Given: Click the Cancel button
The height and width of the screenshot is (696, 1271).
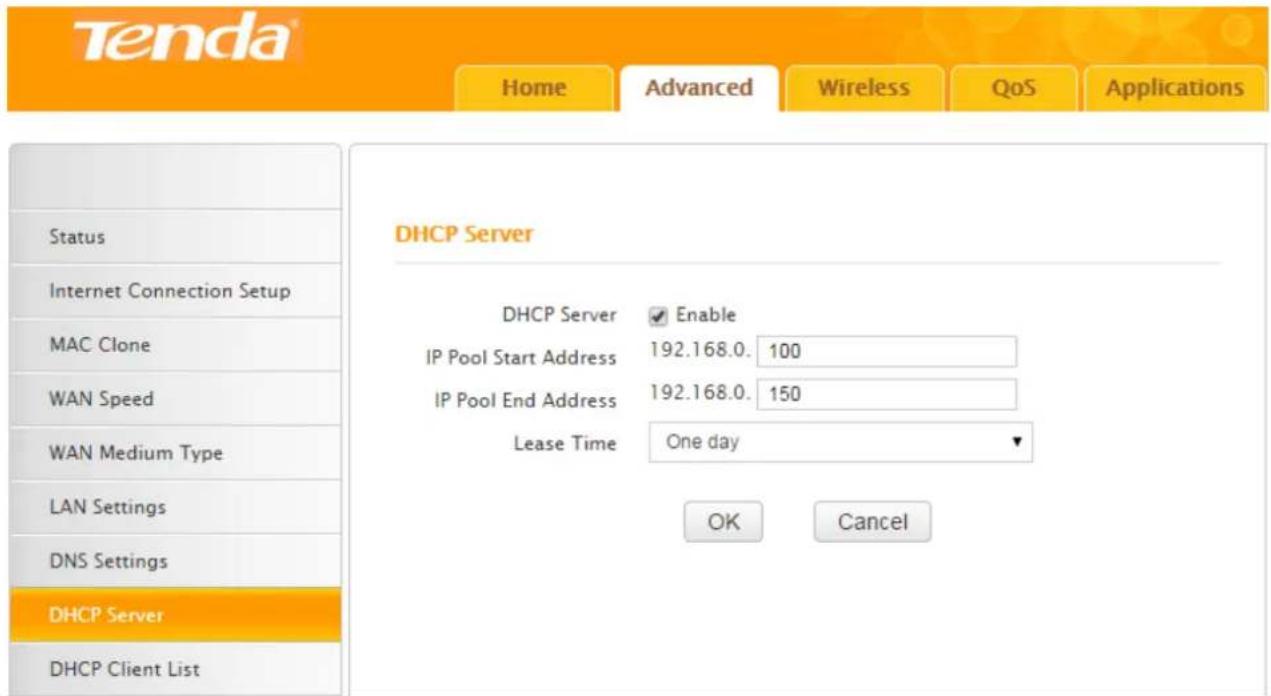Looking at the screenshot, I should point(872,522).
